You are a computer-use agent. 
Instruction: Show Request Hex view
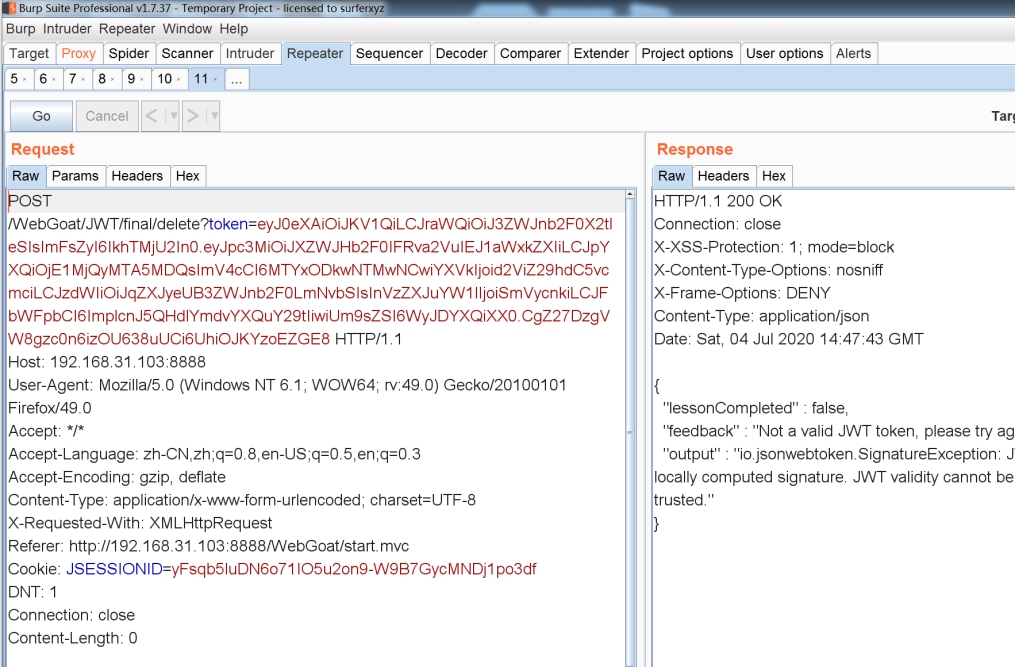(188, 176)
